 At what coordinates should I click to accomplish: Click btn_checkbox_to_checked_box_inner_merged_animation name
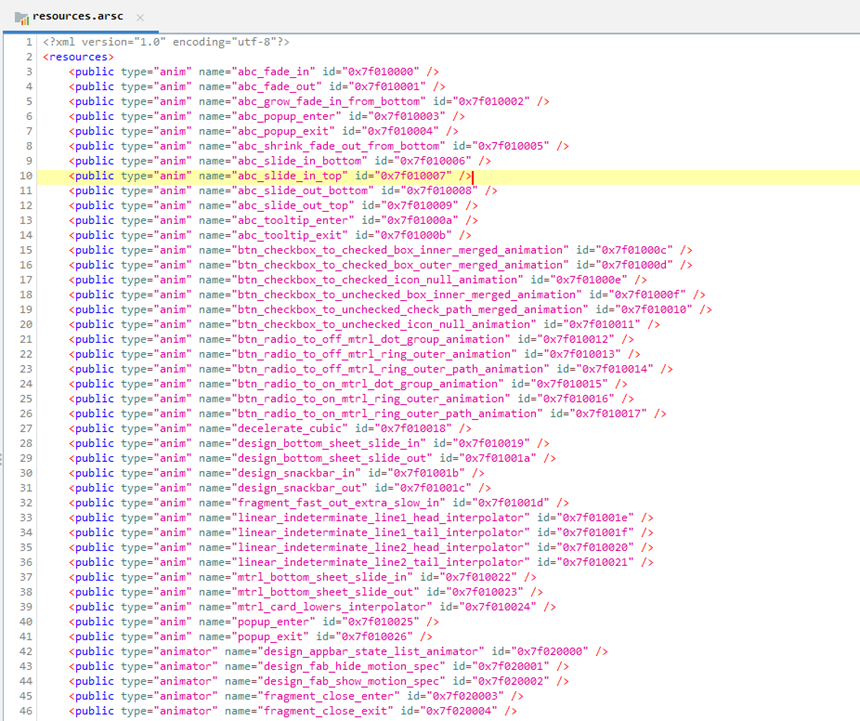click(400, 249)
